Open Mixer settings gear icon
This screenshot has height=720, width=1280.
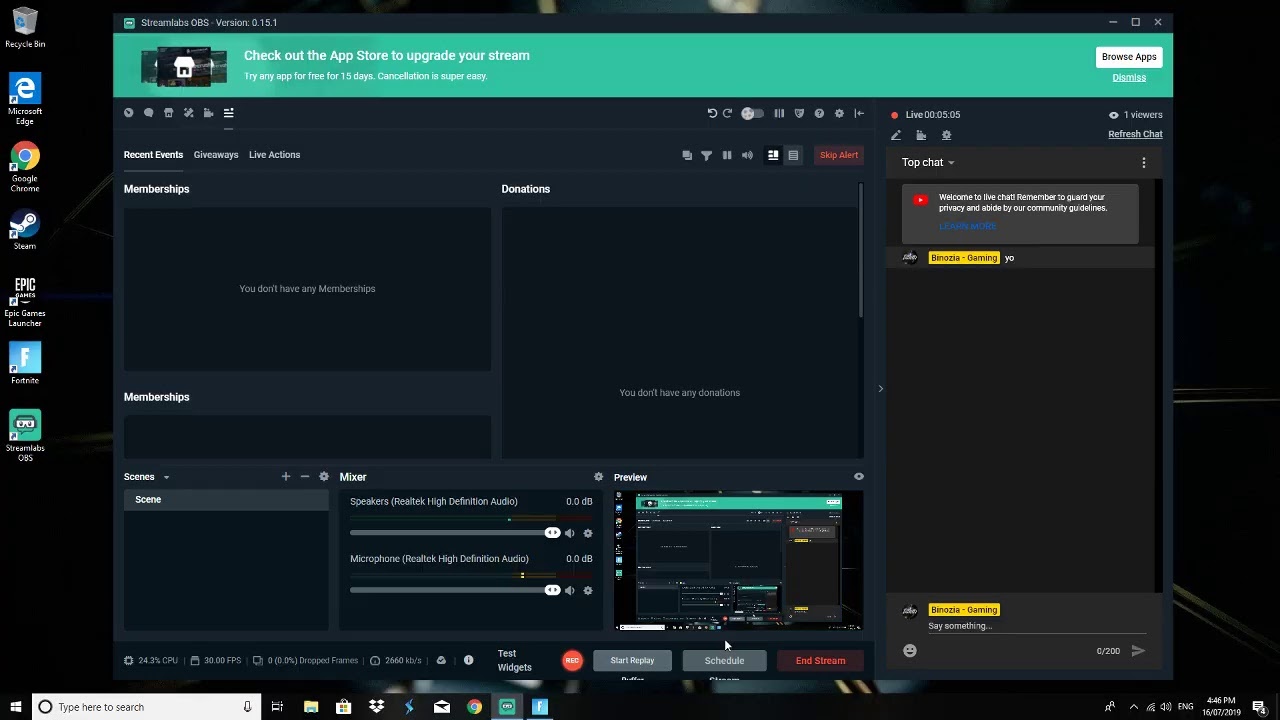click(x=598, y=477)
